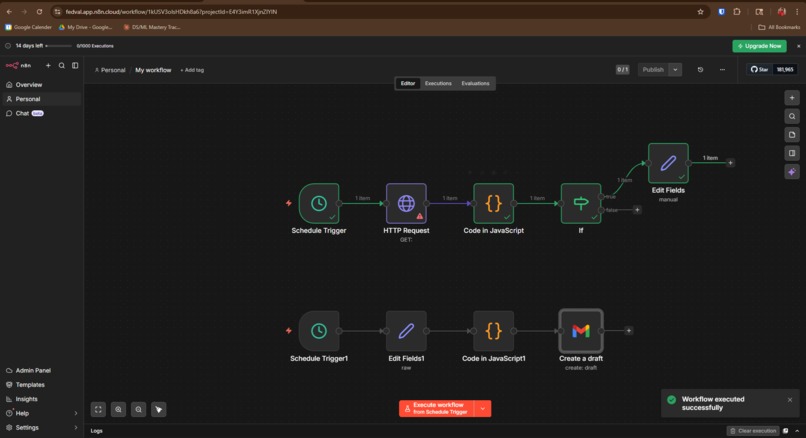Click the Personal breadcrumb

coord(110,70)
